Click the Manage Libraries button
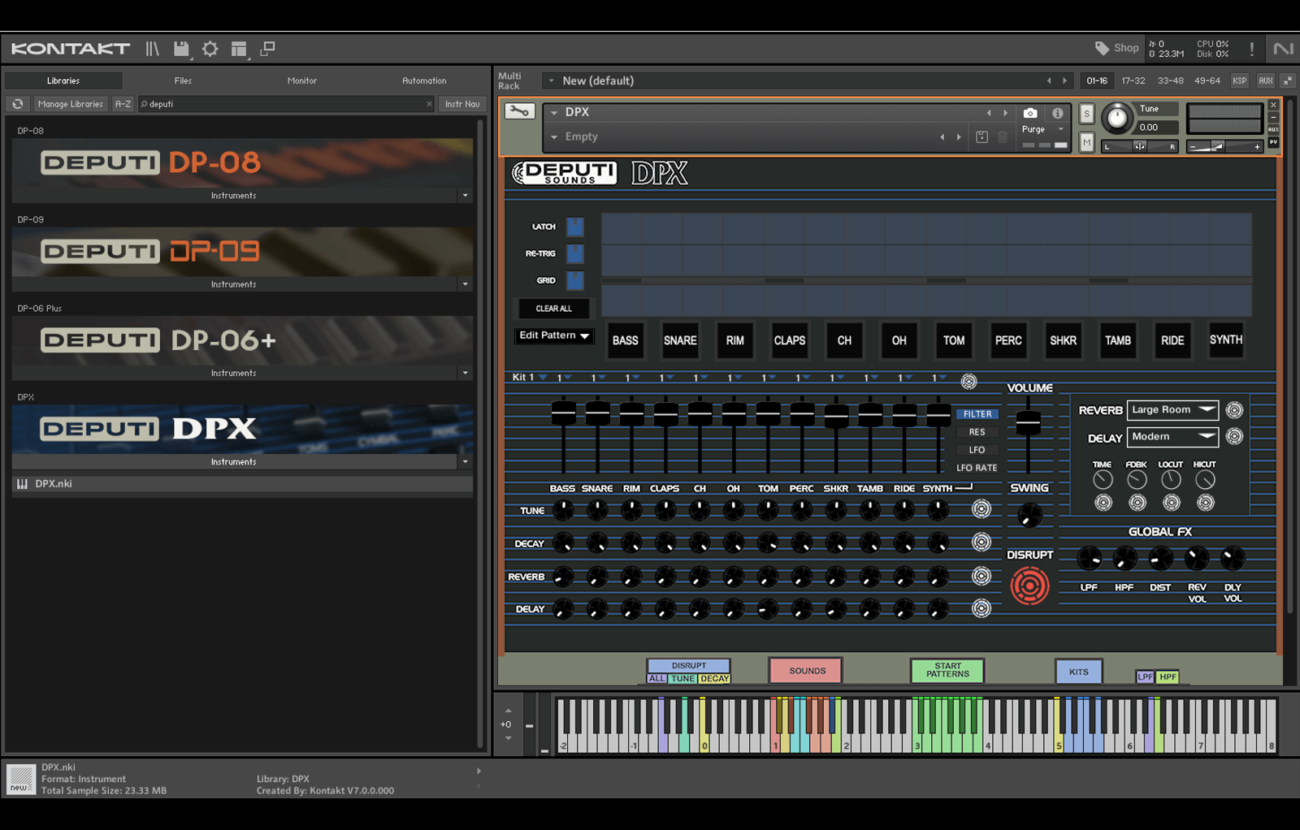1300x830 pixels. 70,104
